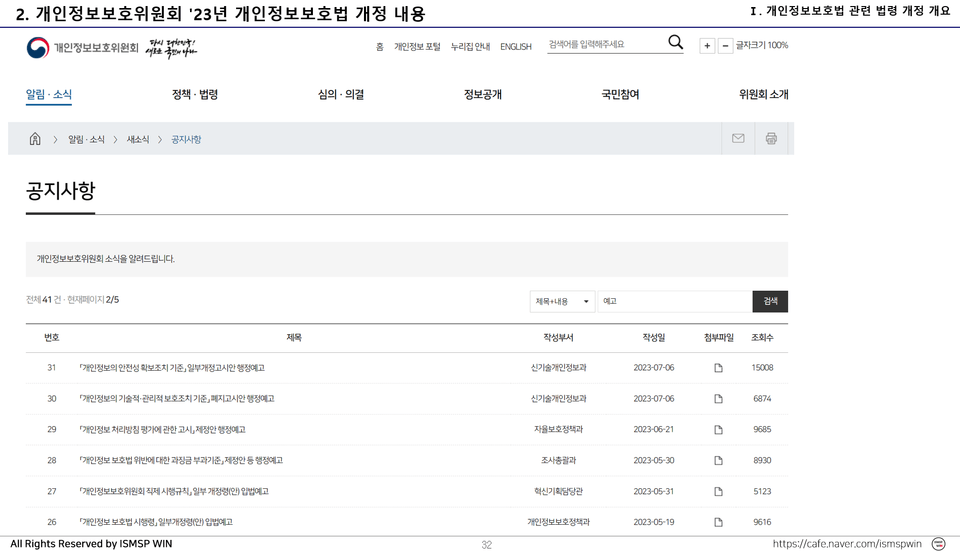960x551 pixels.
Task: Open the 심의·의결 main menu
Action: (341, 94)
